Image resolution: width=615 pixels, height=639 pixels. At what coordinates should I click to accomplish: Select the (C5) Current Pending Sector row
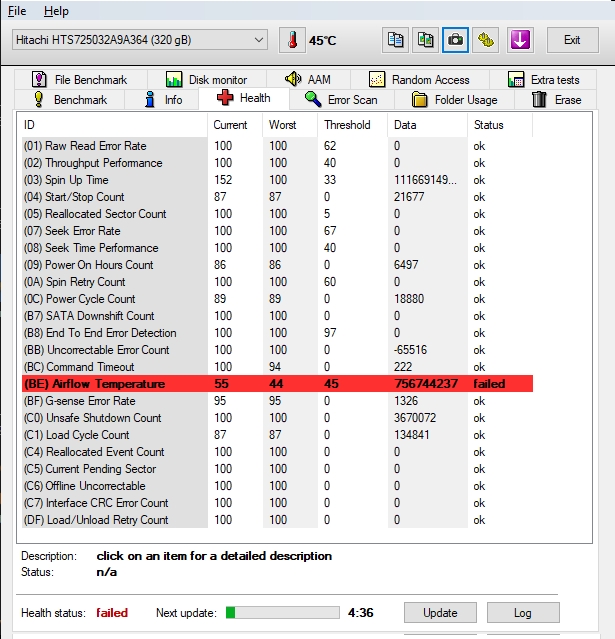point(277,469)
